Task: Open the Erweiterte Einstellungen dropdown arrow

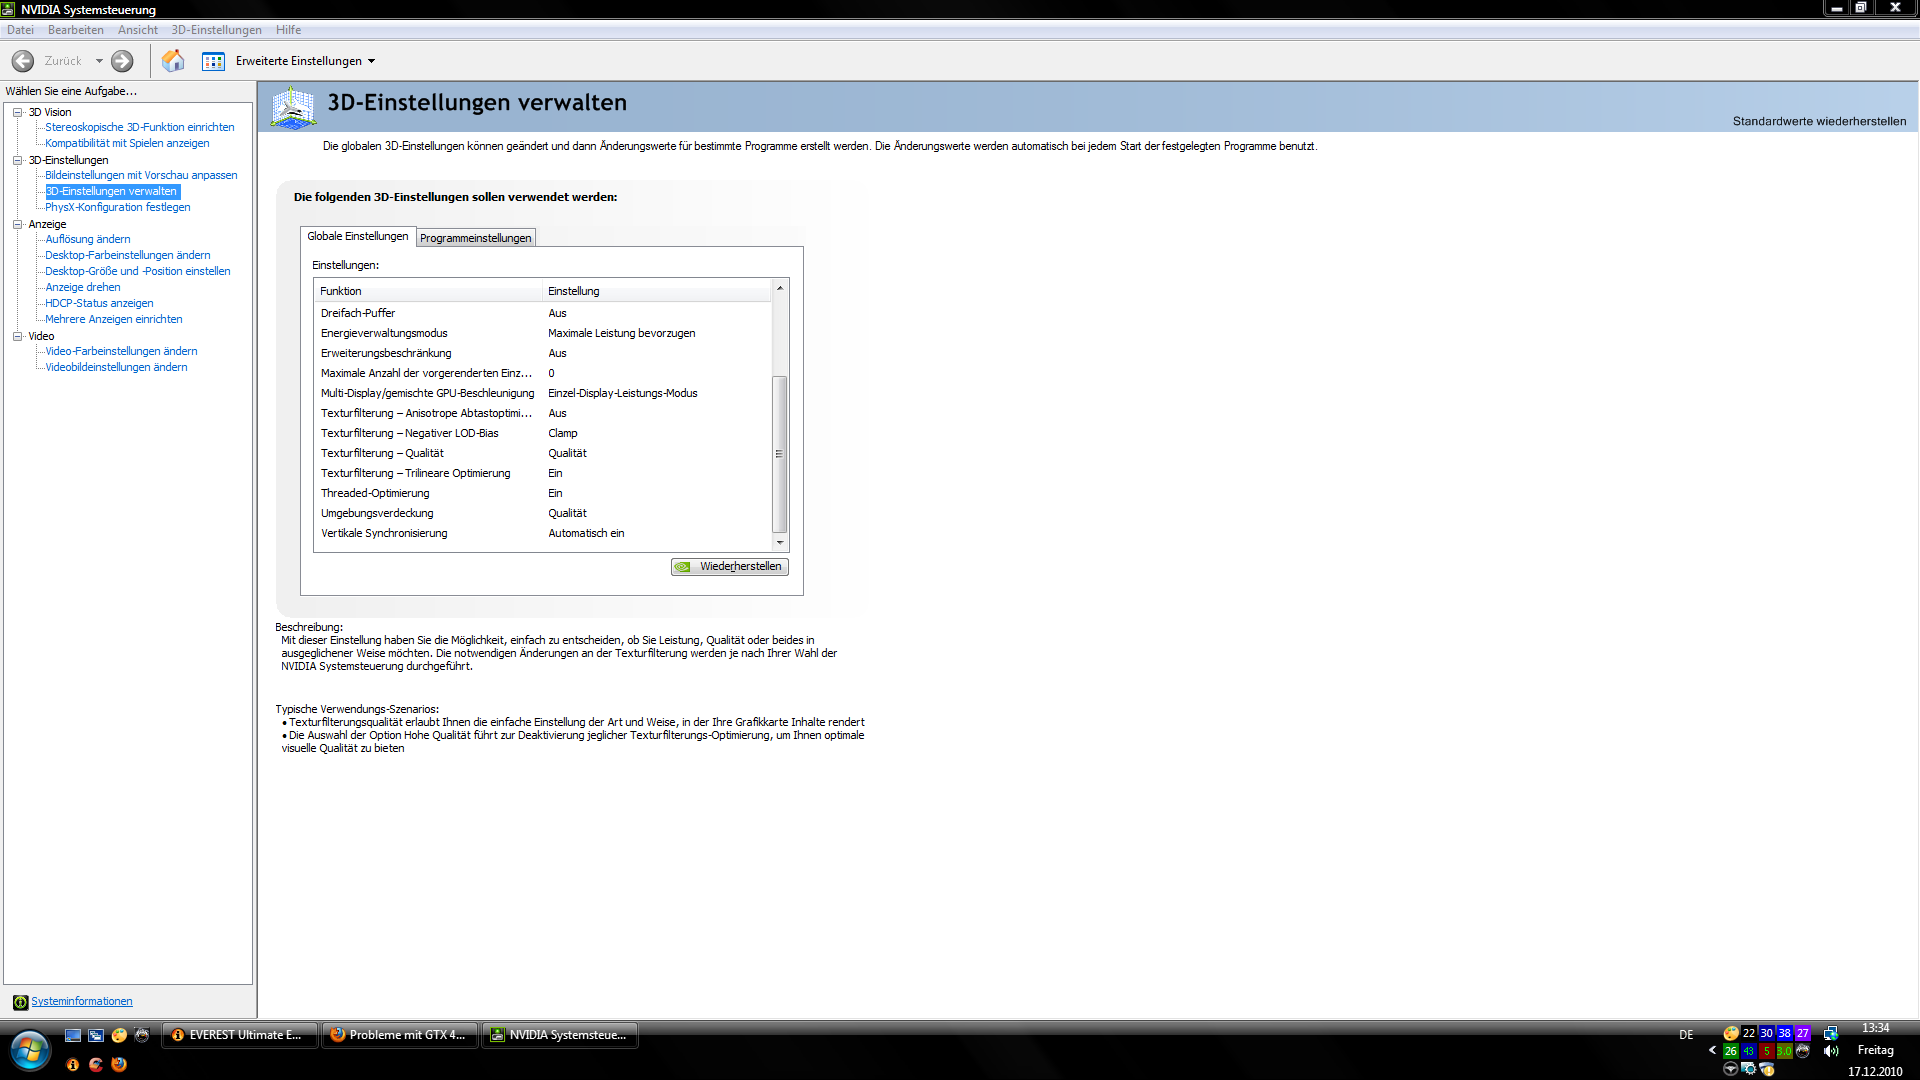Action: pos(372,61)
